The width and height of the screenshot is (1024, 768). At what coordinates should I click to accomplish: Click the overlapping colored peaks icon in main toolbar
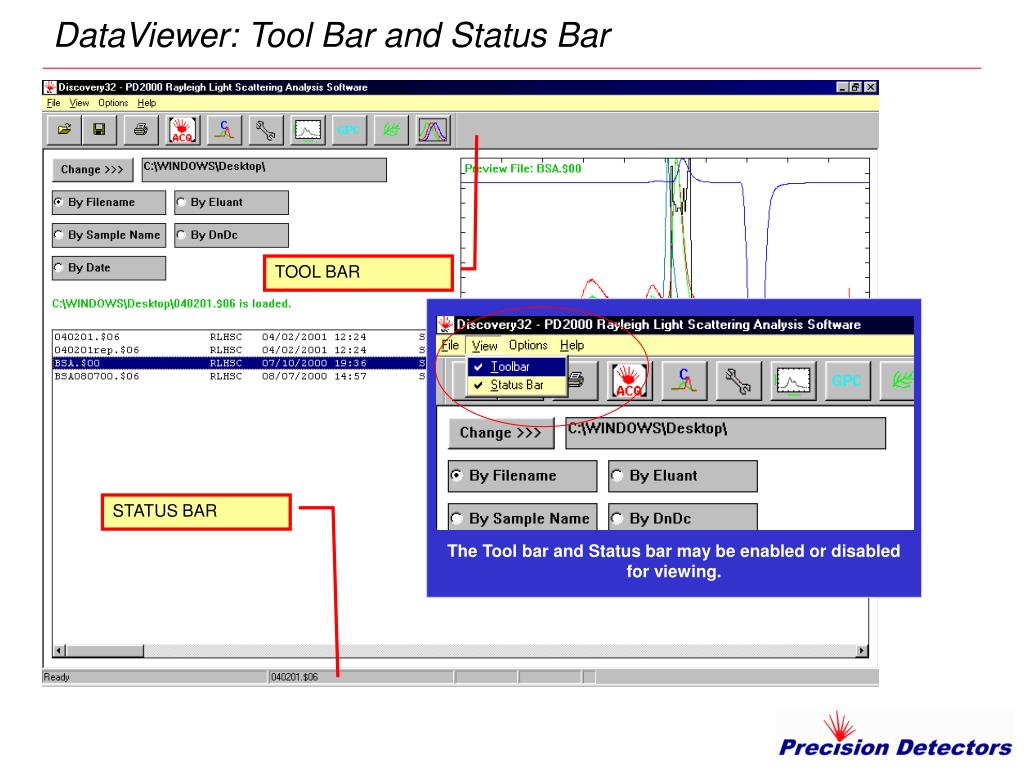tap(433, 129)
